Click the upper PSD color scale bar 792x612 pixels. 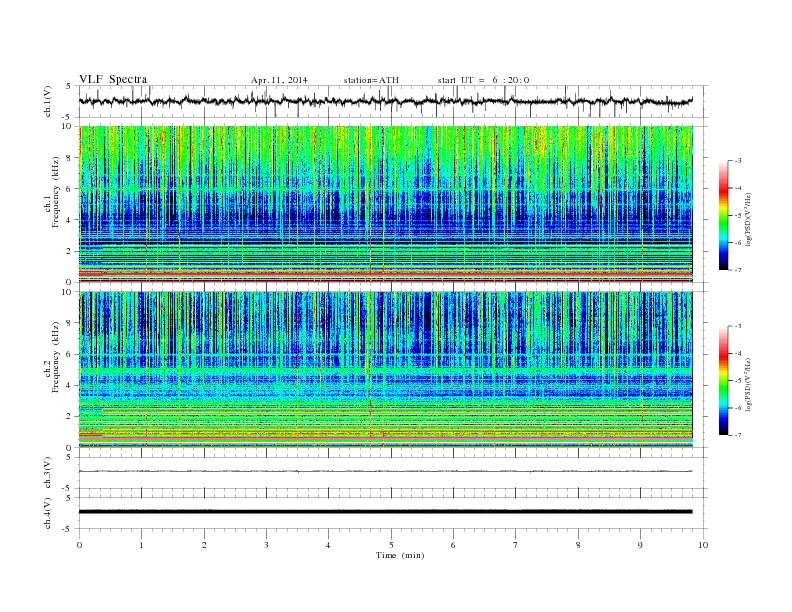click(723, 216)
